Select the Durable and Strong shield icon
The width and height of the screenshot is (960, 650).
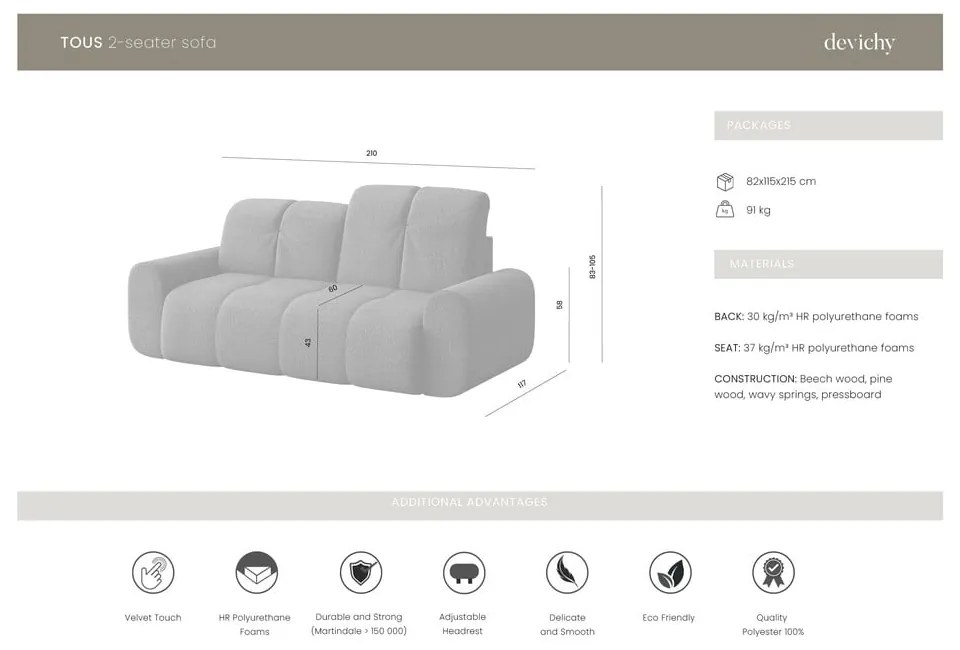pyautogui.click(x=361, y=572)
